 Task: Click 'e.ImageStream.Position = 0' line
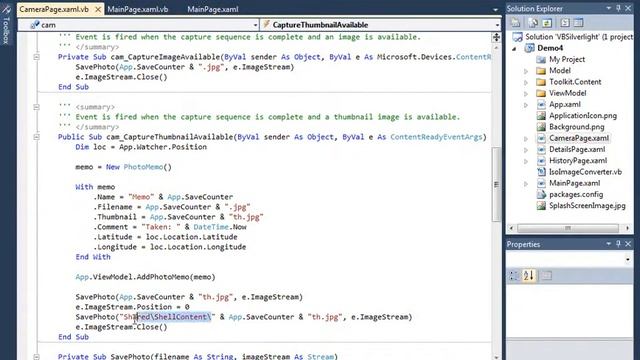[132, 307]
